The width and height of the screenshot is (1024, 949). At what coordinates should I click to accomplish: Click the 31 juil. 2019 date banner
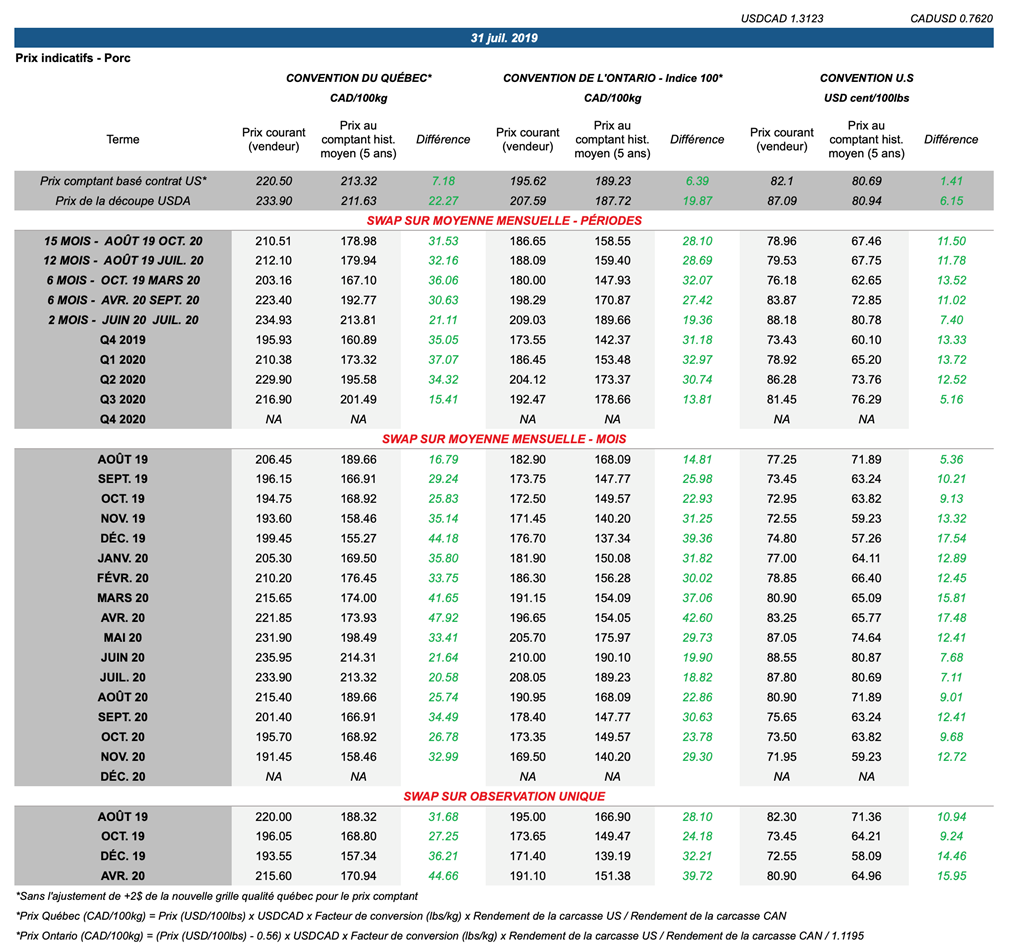pos(504,38)
